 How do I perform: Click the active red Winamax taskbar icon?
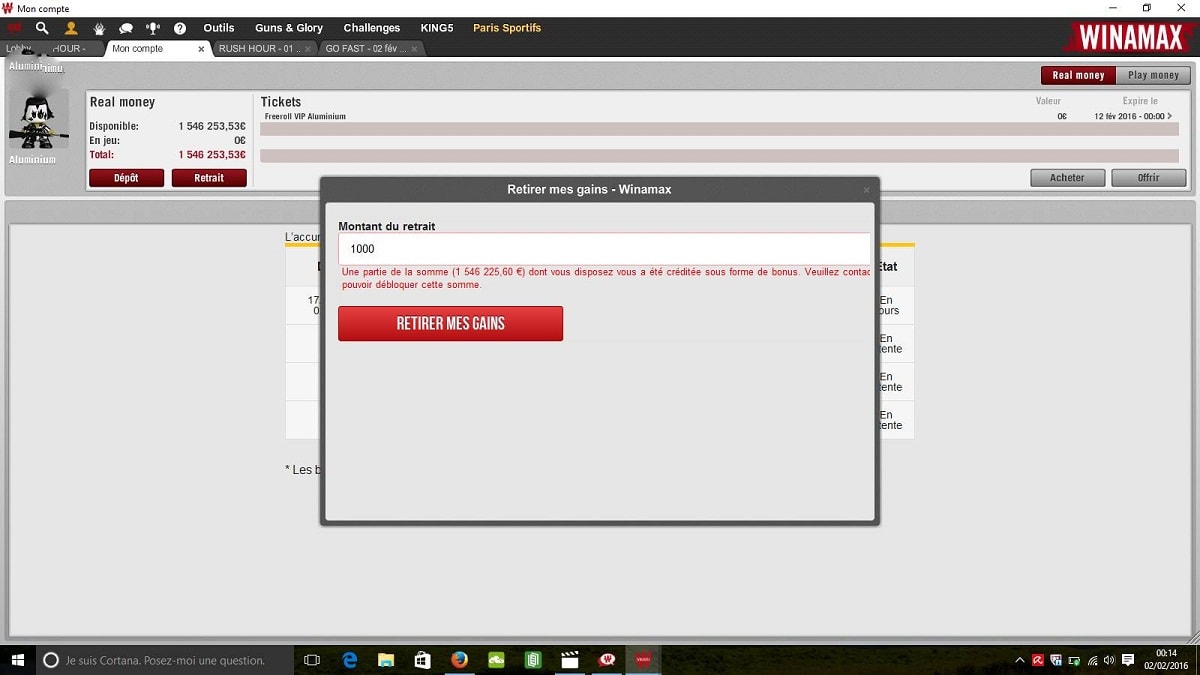point(643,660)
